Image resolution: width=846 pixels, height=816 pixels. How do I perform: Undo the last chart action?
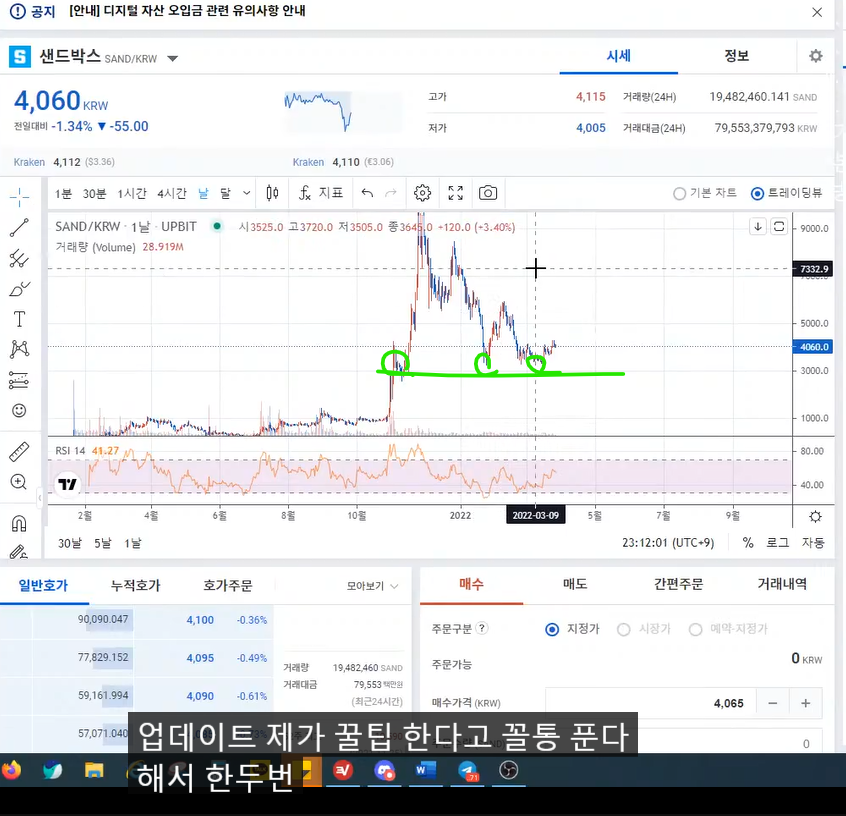[x=367, y=193]
